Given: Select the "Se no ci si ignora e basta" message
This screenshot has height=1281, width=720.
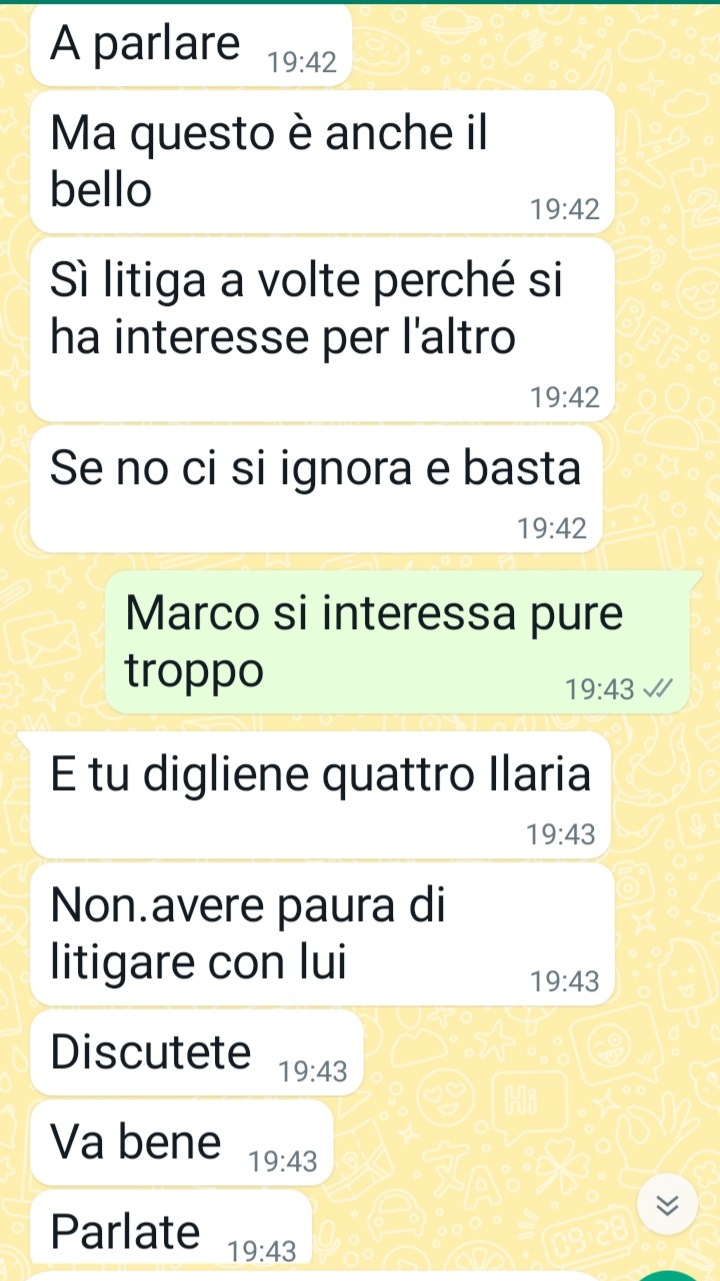Looking at the screenshot, I should click(317, 490).
